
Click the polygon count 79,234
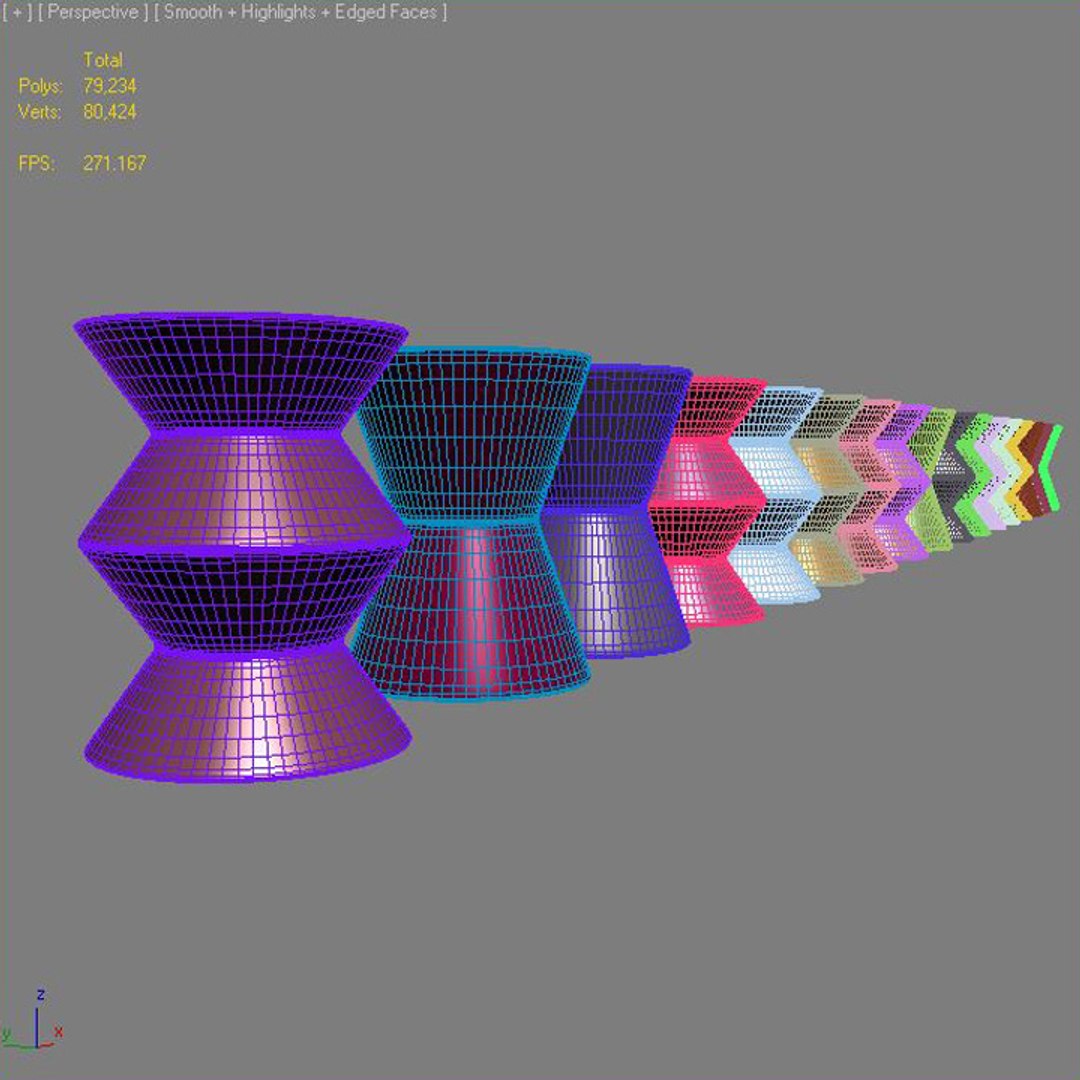(x=110, y=86)
